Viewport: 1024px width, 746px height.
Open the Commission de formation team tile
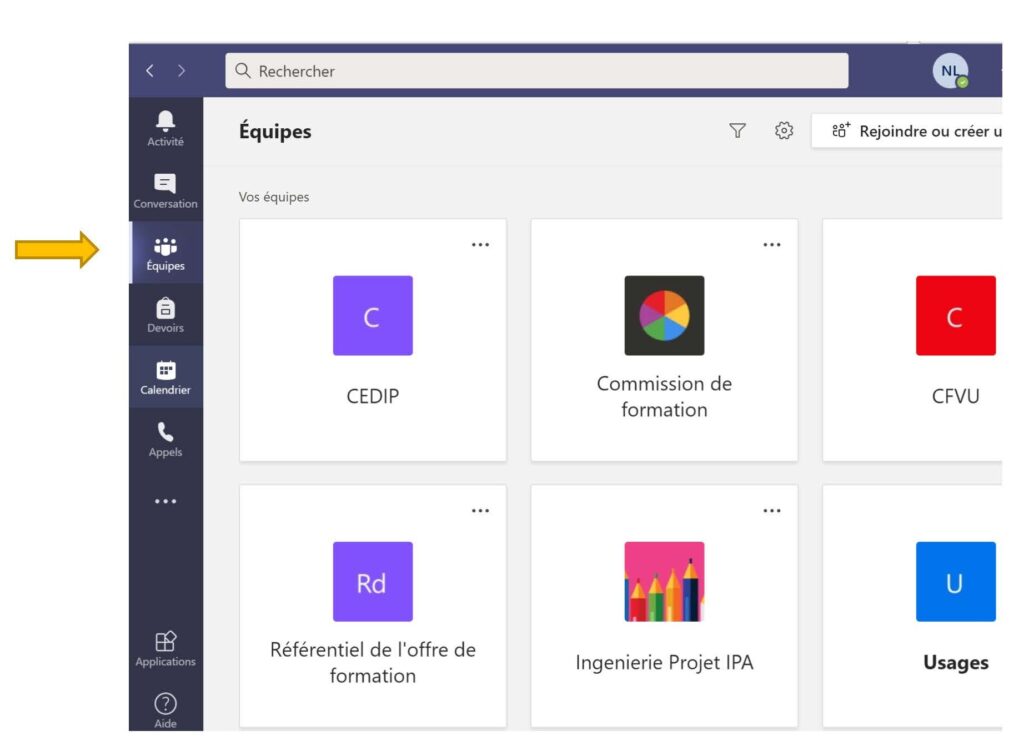point(664,340)
